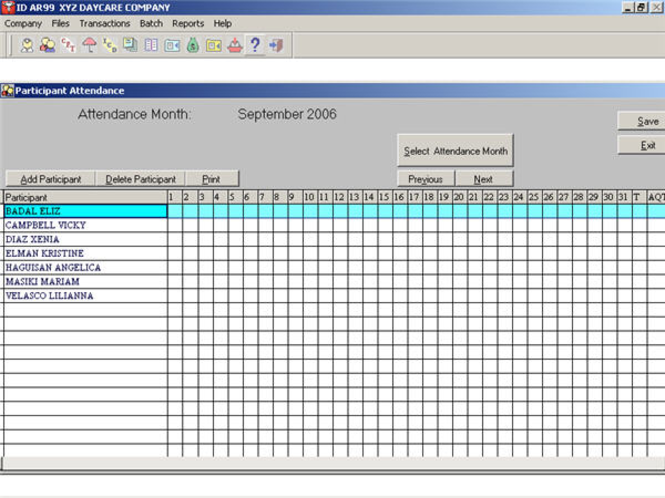The width and height of the screenshot is (665, 498).
Task: Open the Reports menu
Action: click(188, 23)
